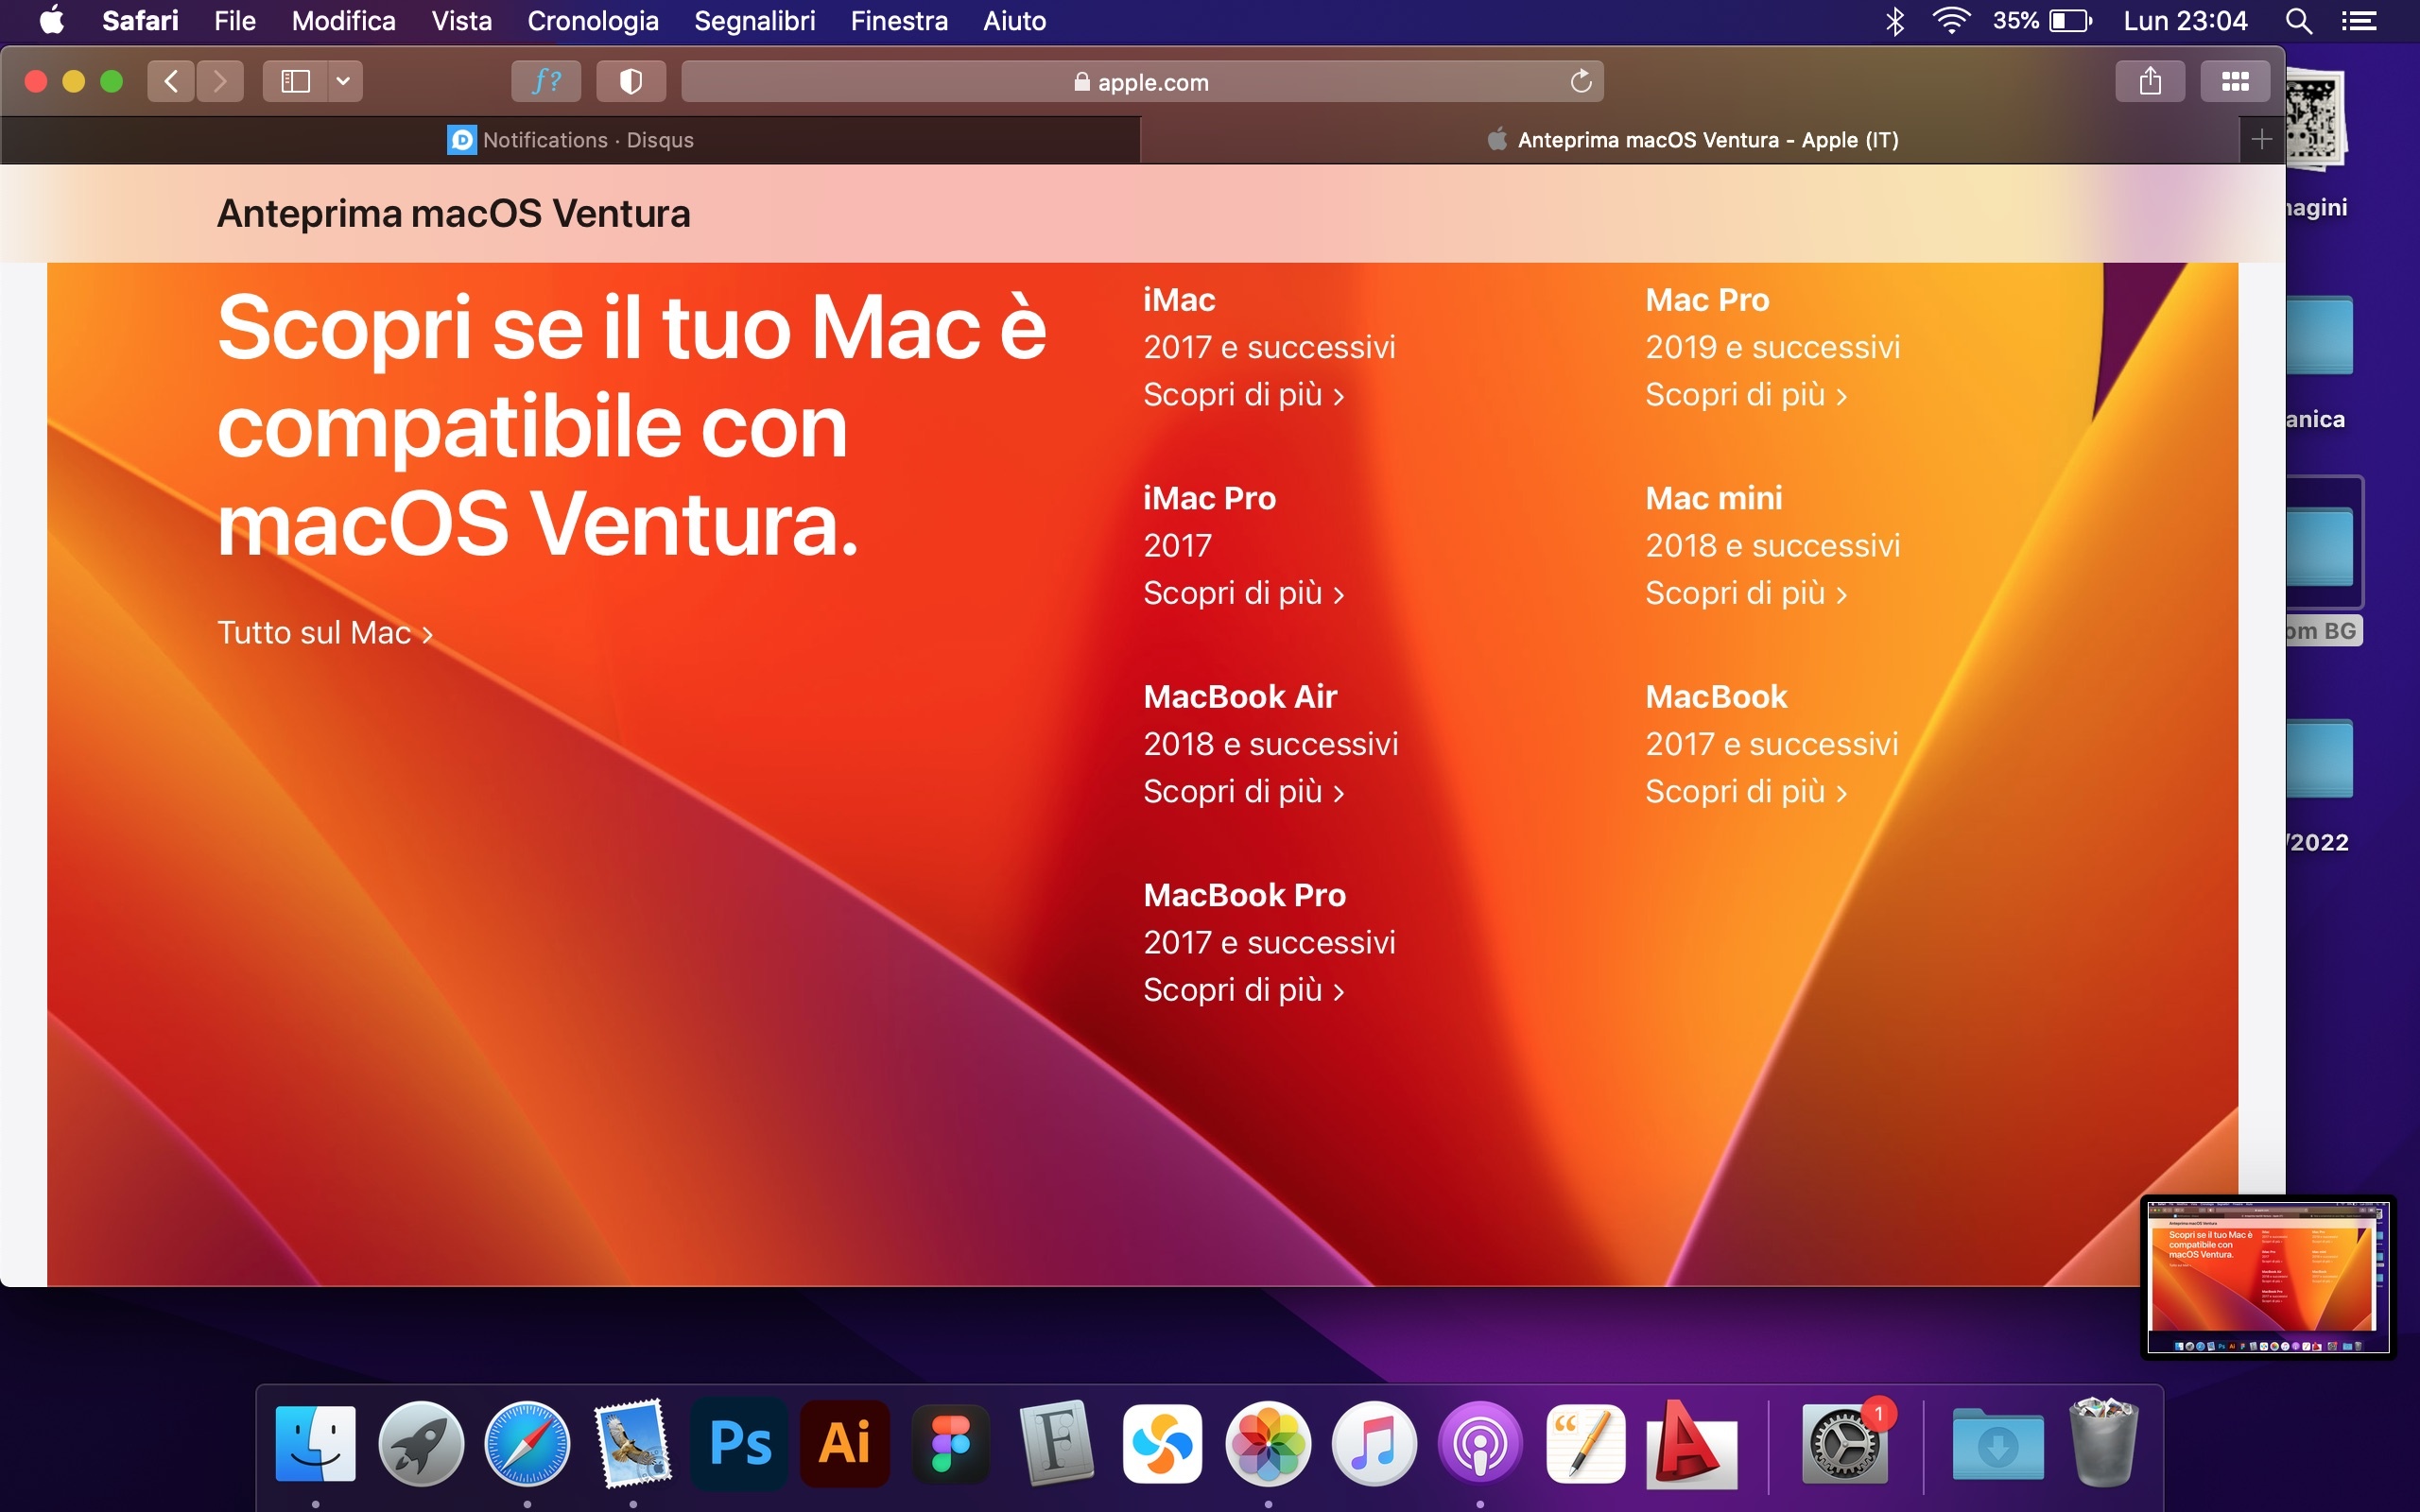
Task: Click the Mac Pro heading text
Action: (x=1707, y=300)
